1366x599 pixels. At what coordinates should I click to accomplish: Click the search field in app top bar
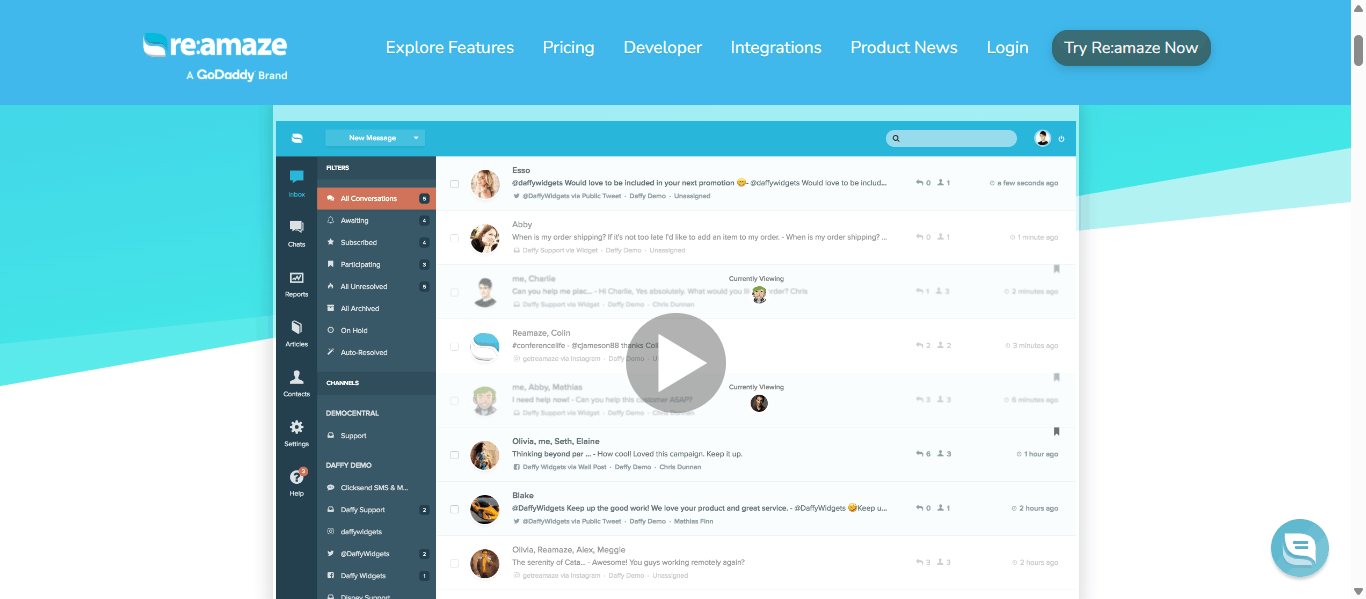[951, 138]
